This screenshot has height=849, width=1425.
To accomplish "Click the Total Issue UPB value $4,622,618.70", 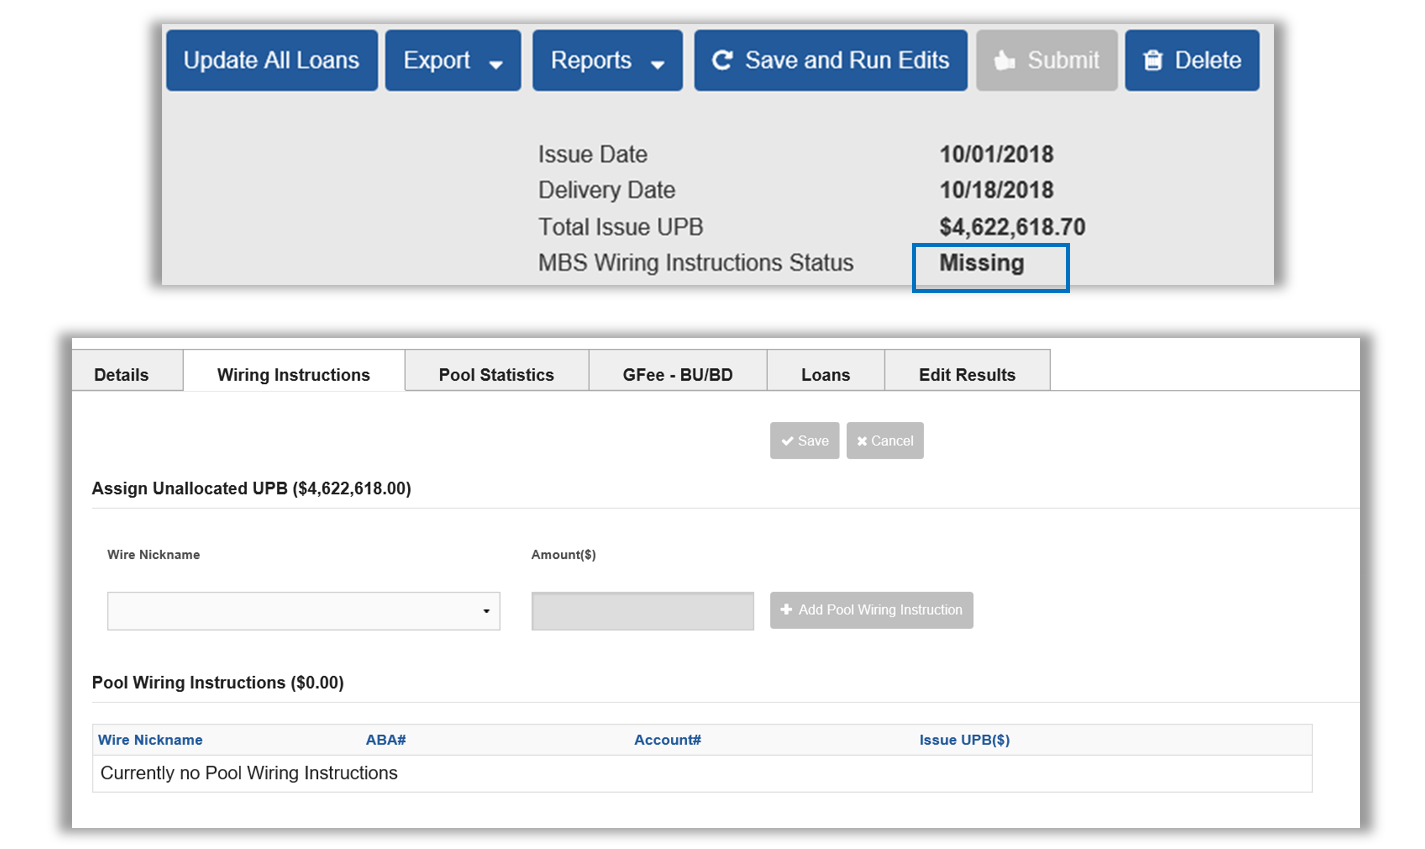I will (1012, 227).
